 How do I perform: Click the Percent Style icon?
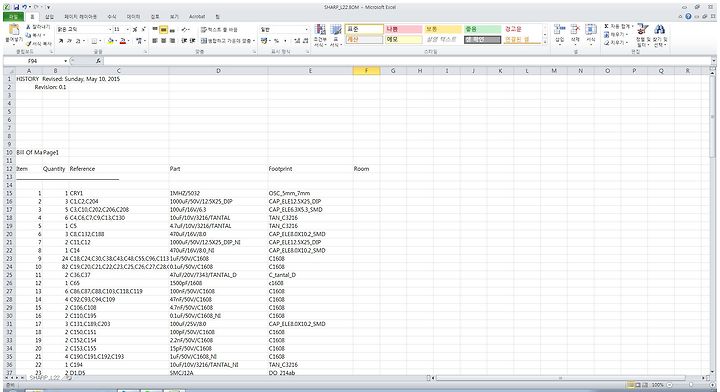[x=276, y=41]
